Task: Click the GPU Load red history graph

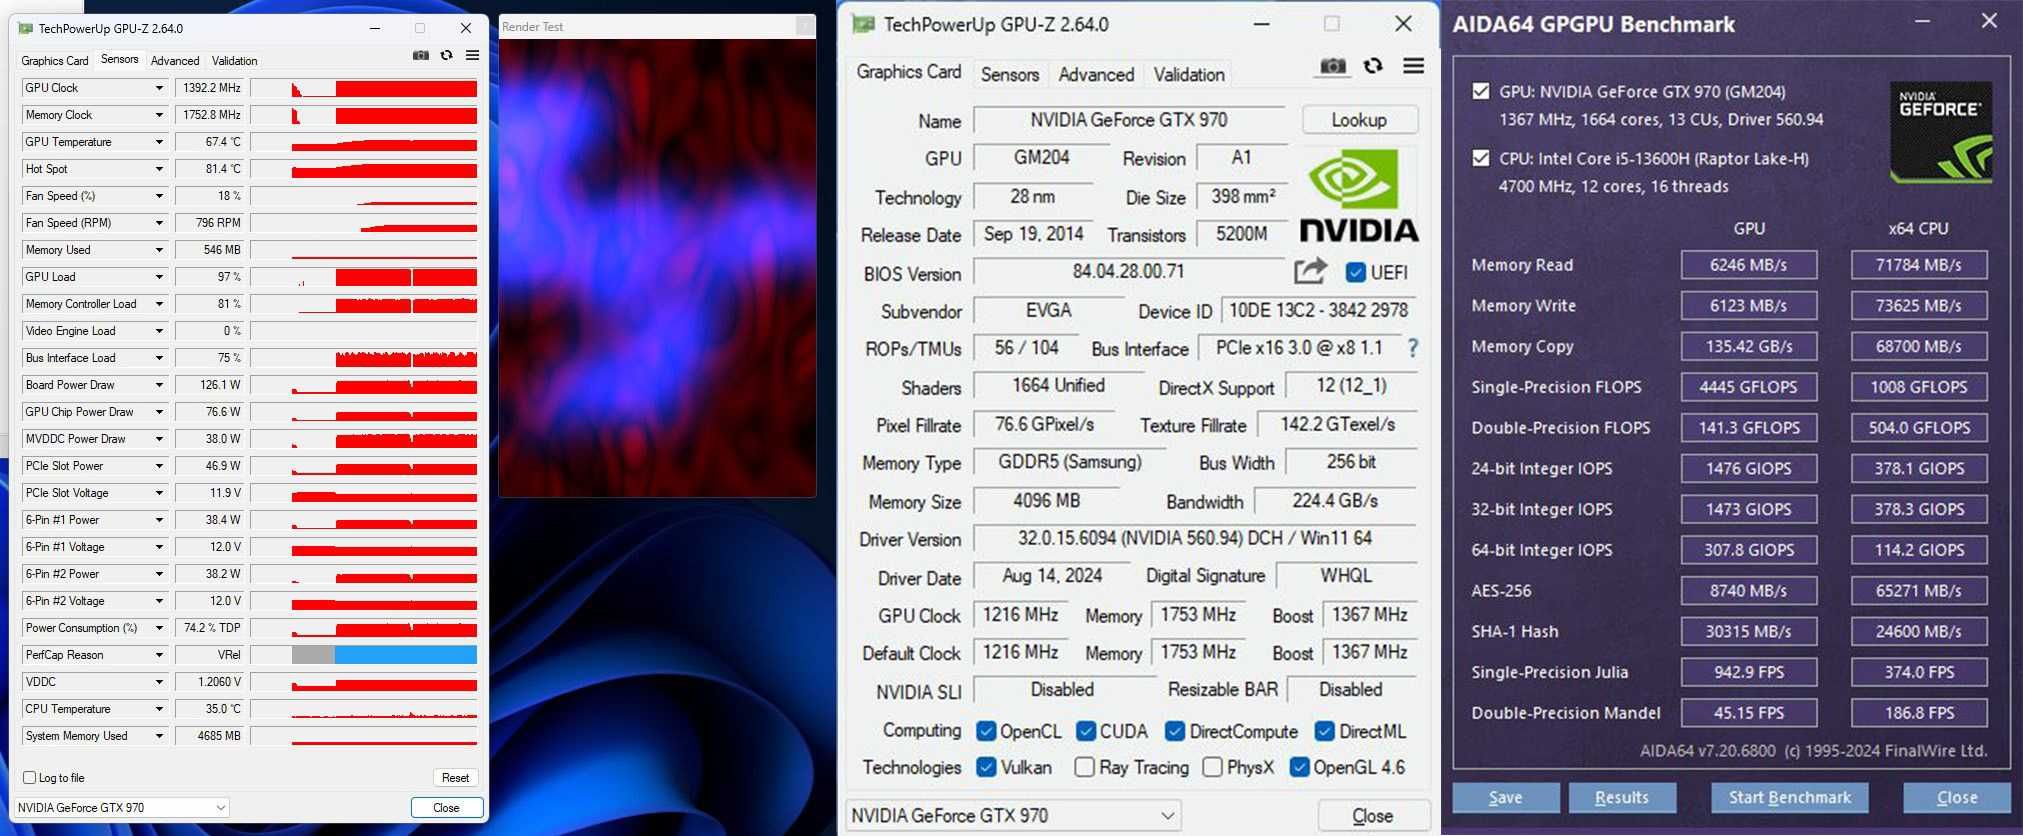Action: coord(364,277)
